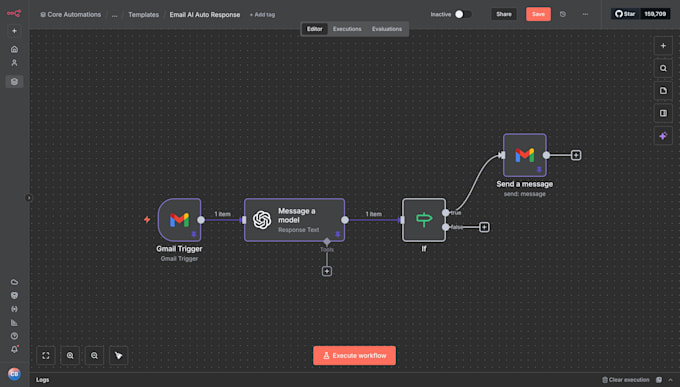This screenshot has width=680, height=387.
Task: Click the Email AI Auto Response workflow name
Action: click(x=205, y=14)
